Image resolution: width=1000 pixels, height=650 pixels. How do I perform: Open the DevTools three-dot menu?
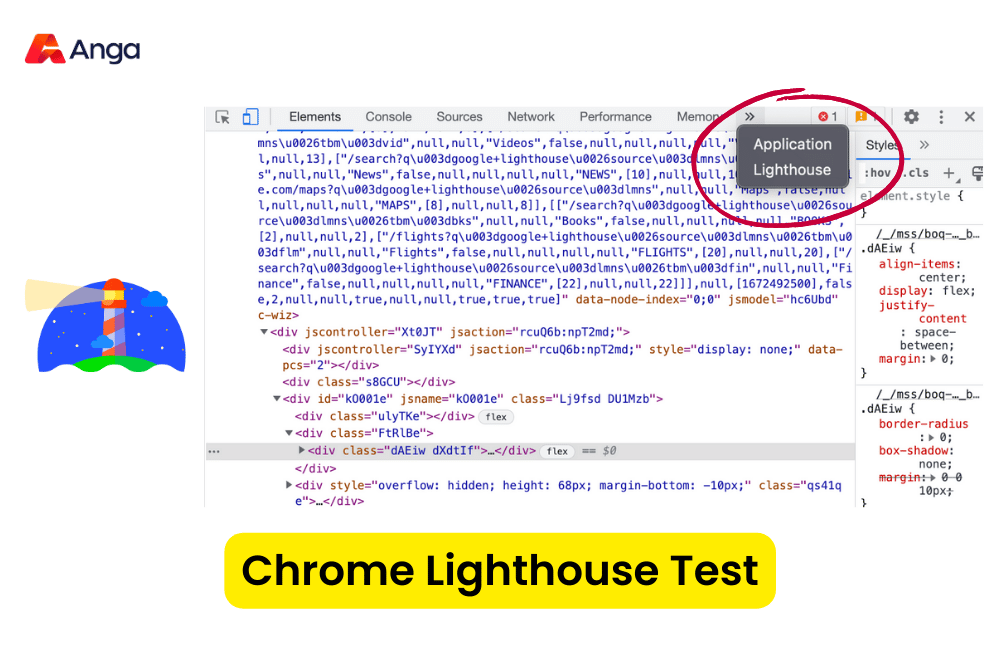[x=941, y=117]
